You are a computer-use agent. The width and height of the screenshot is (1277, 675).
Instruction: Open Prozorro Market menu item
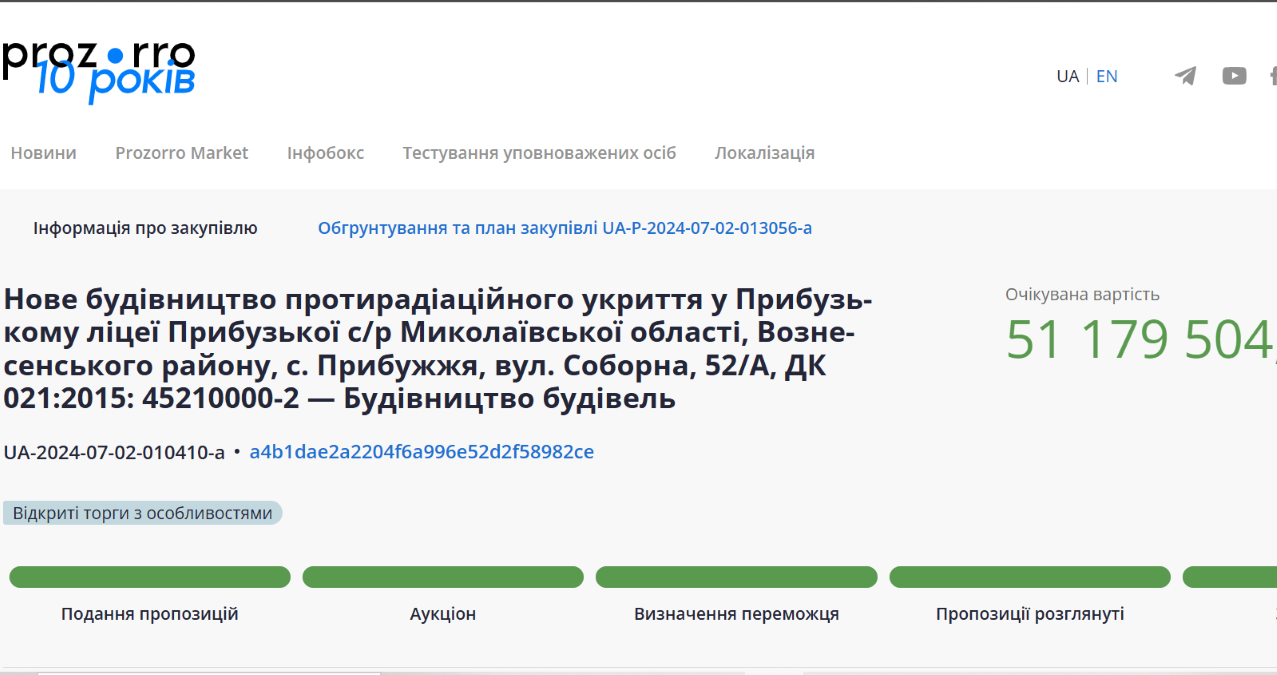tap(181, 153)
